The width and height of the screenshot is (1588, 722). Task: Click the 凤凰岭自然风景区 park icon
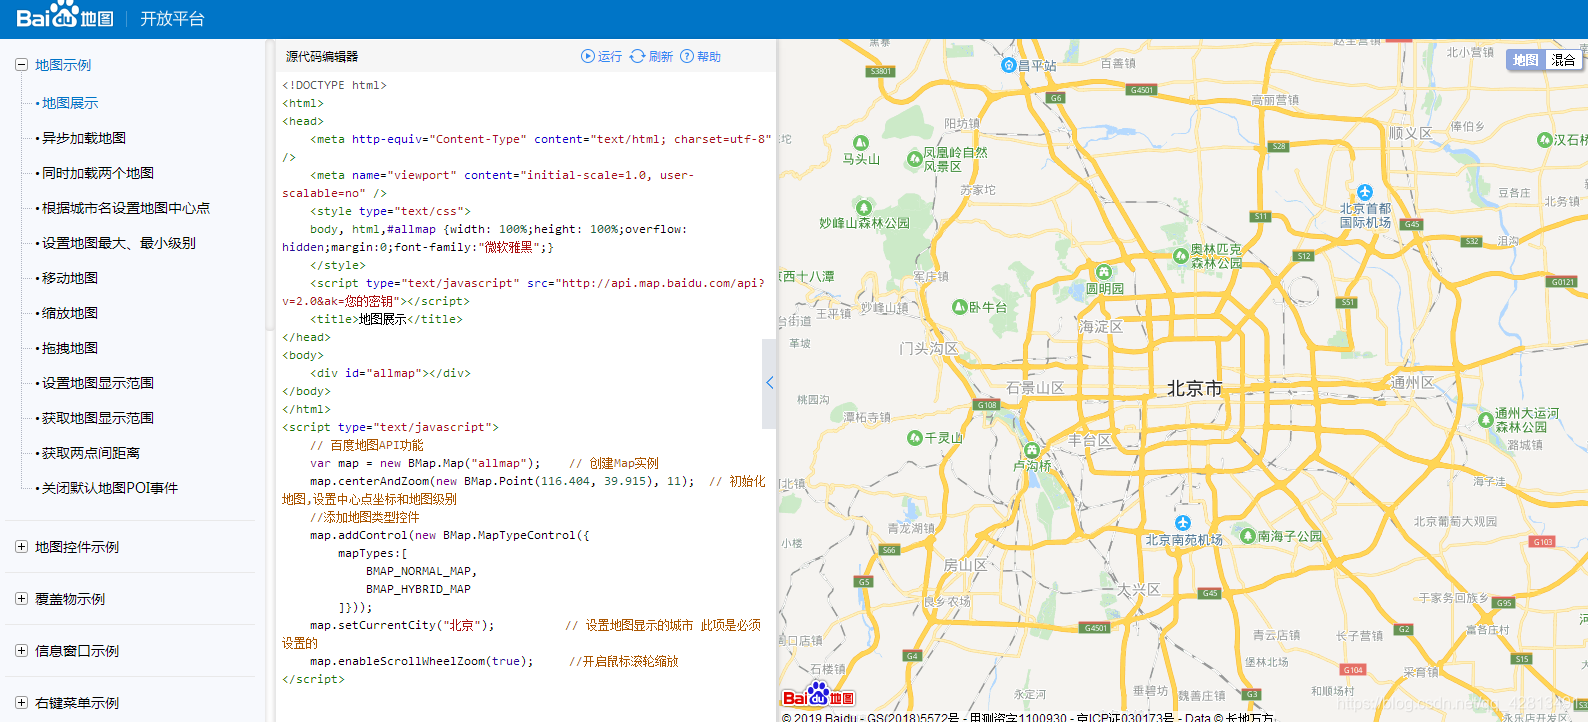(914, 158)
